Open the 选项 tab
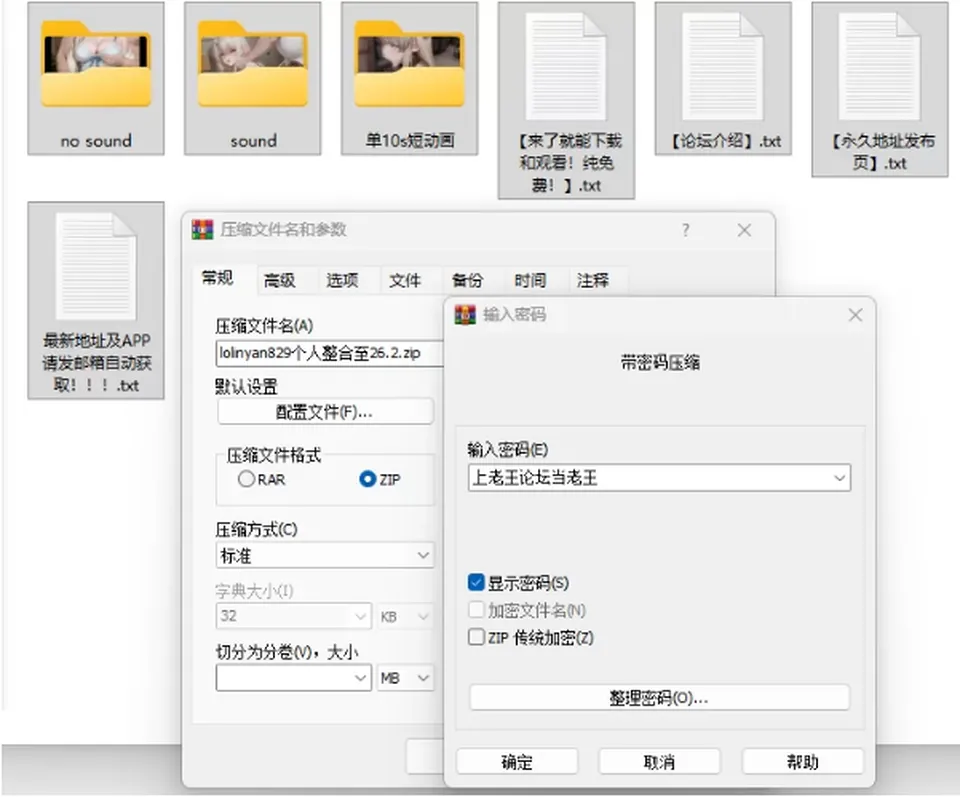Image resolution: width=960 pixels, height=797 pixels. (342, 280)
